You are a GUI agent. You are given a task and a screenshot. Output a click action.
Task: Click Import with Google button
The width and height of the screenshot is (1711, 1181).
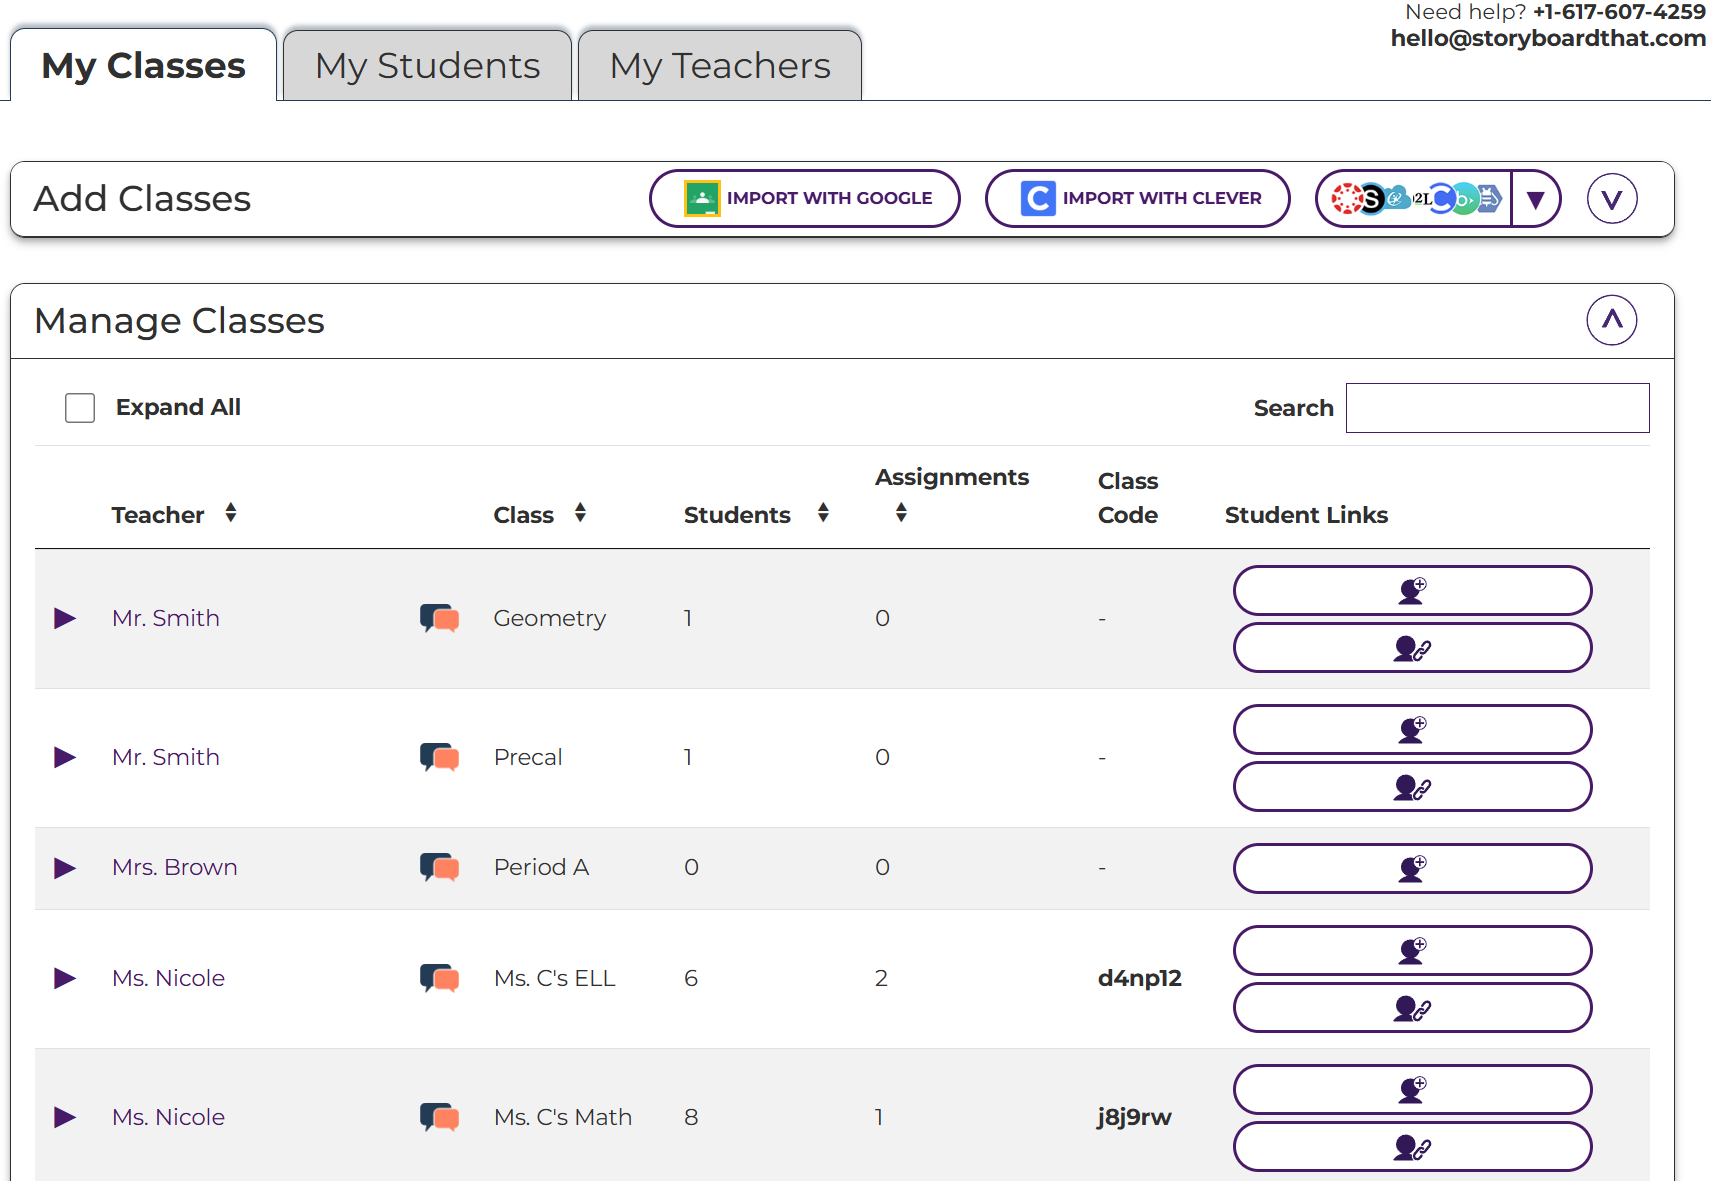click(805, 199)
